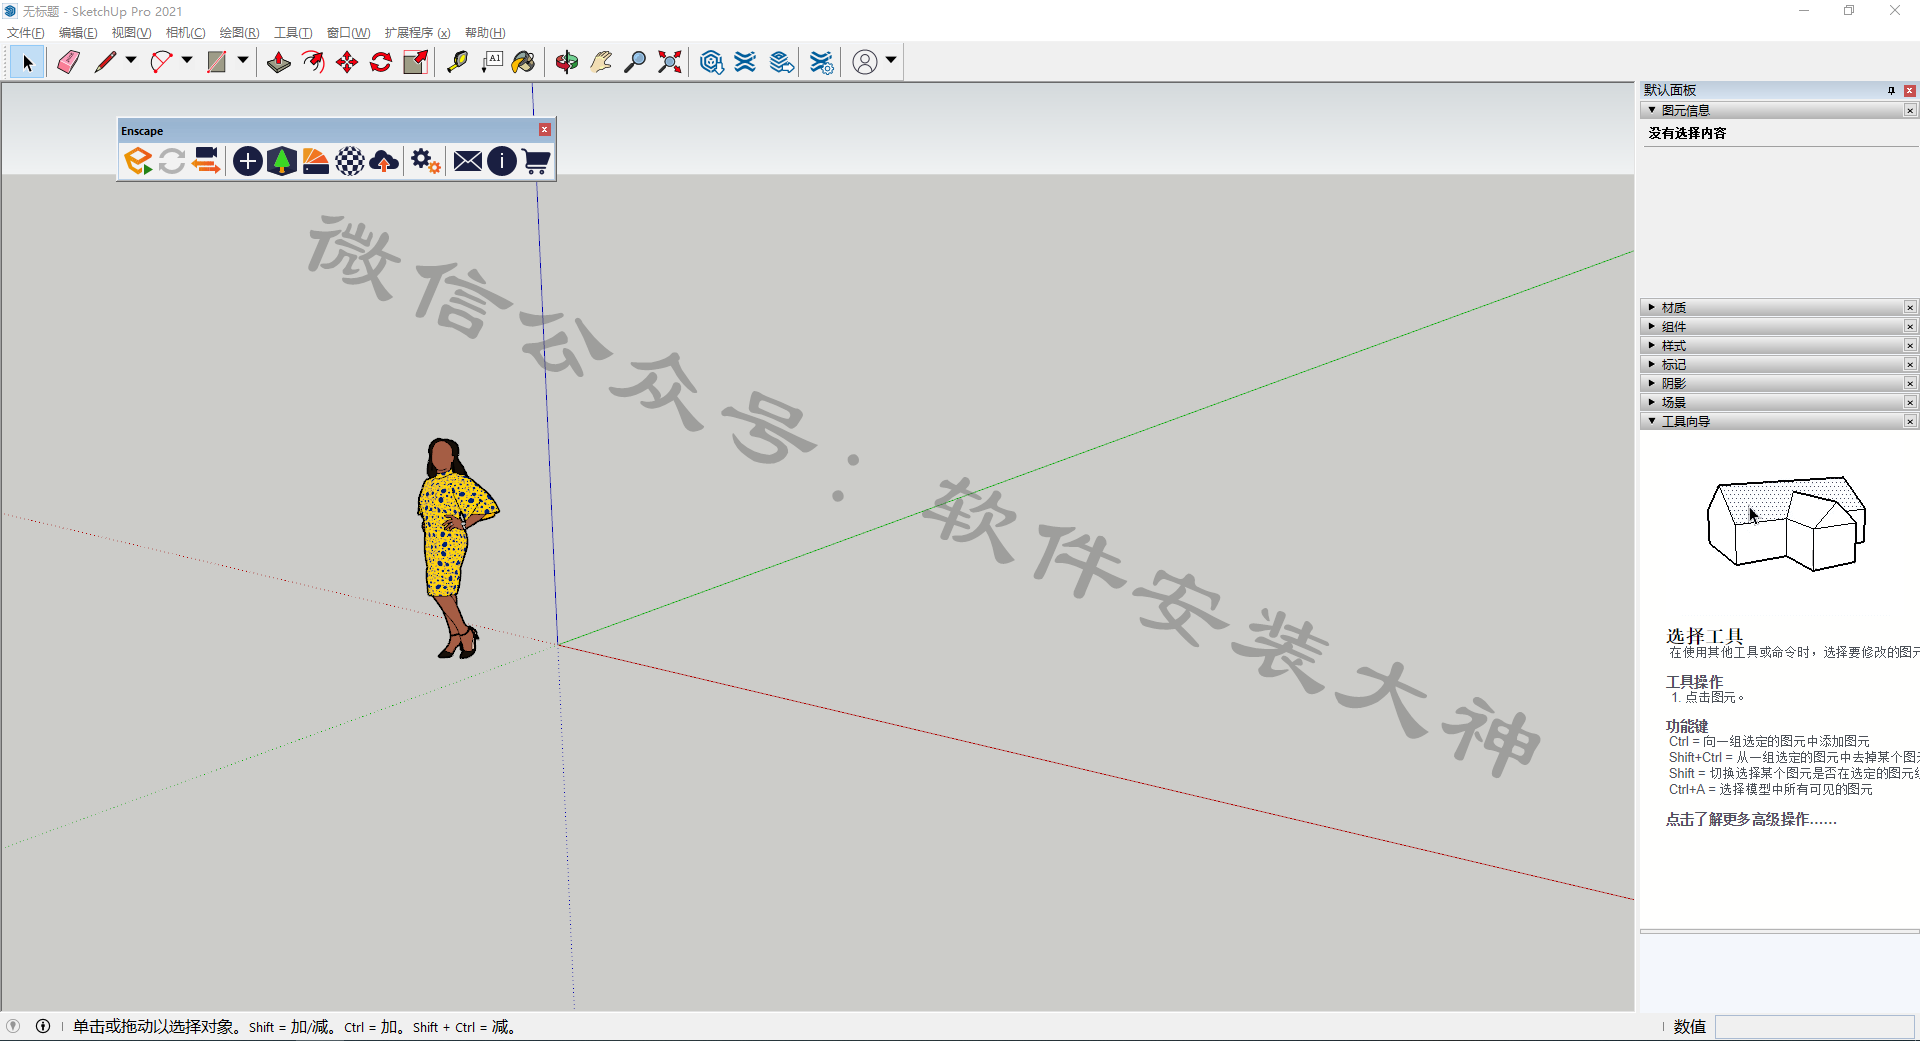Image resolution: width=1920 pixels, height=1041 pixels.
Task: Select the Offset tool
Action: pyautogui.click(x=313, y=62)
